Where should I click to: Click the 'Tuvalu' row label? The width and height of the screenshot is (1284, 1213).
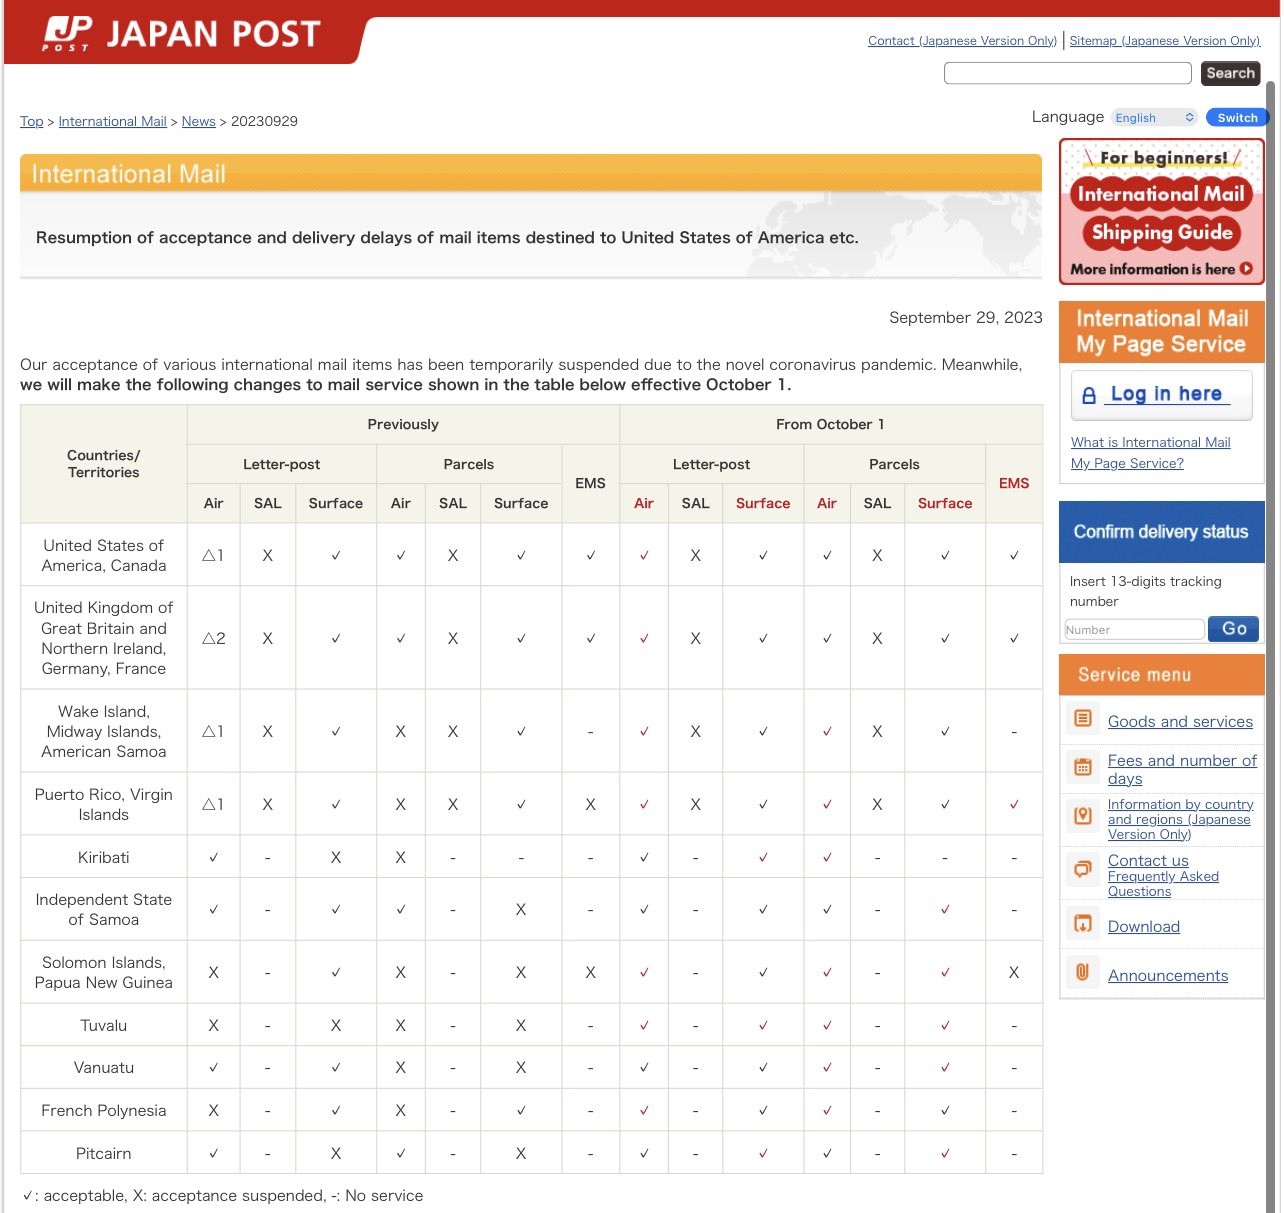pos(103,1025)
